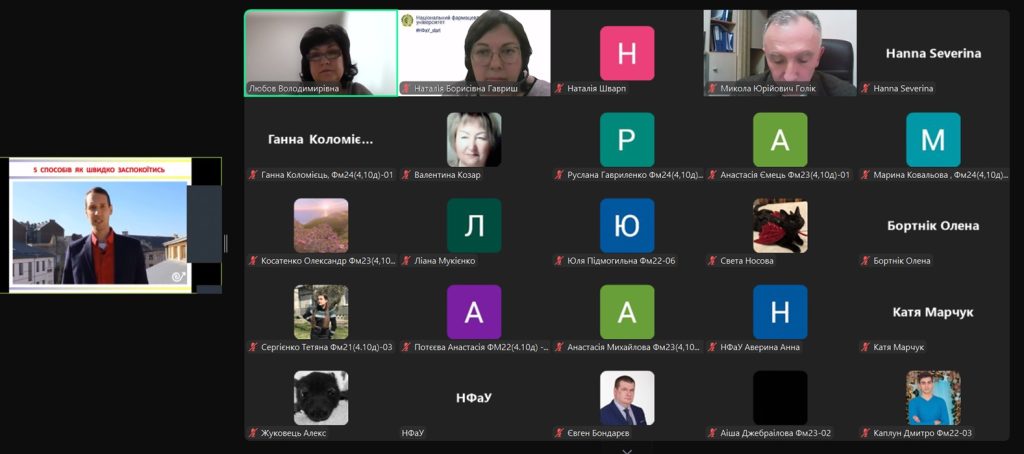Screen dimensions: 1024x454
Task: Select the pink 'Н' avatar of Наталія Шварп
Action: [x=627, y=53]
